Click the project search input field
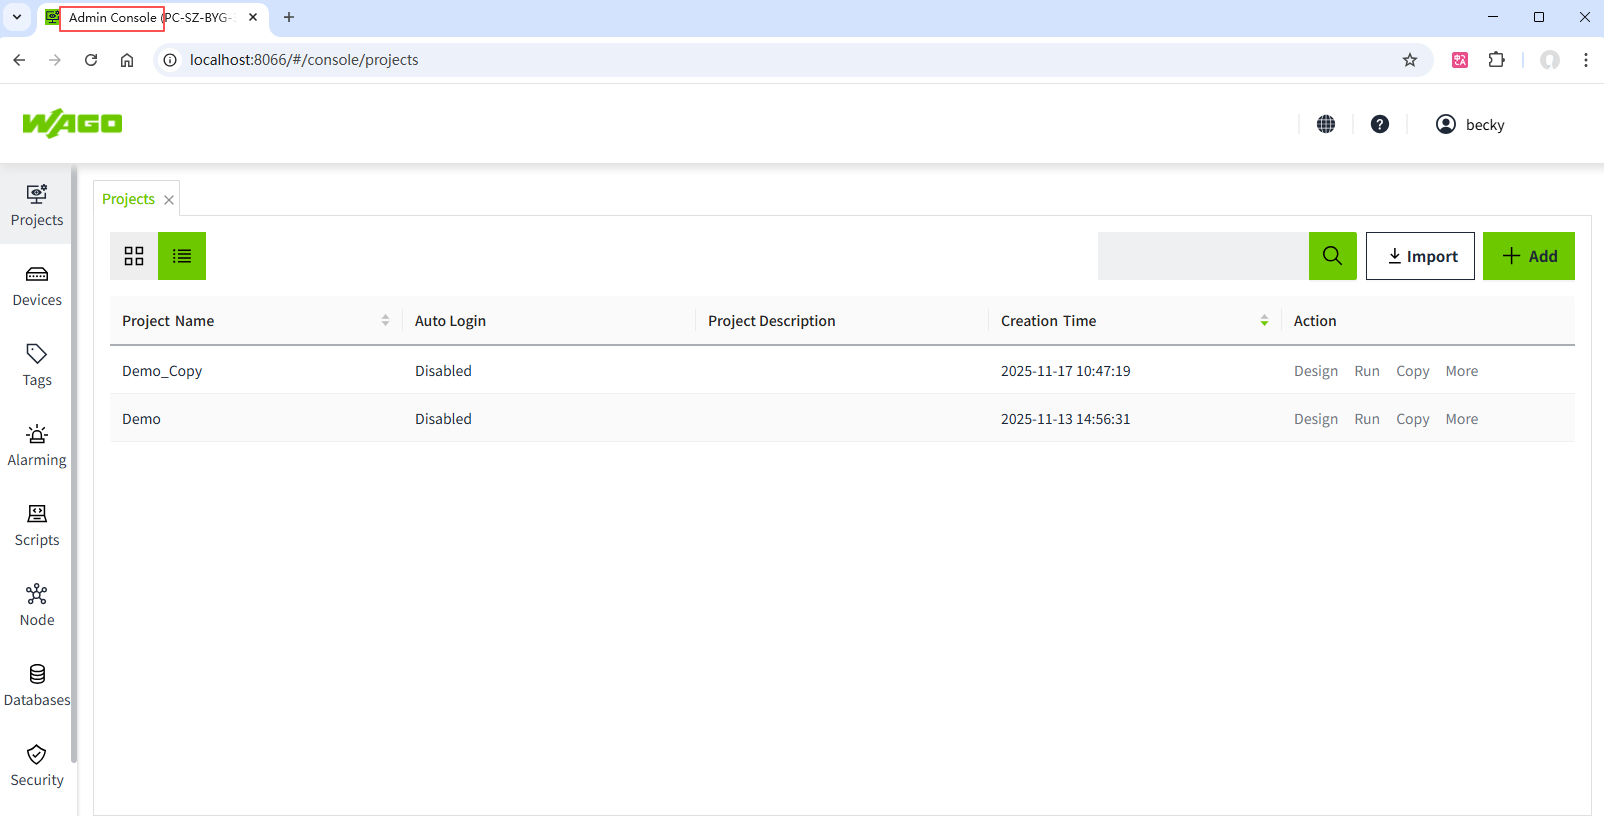The height and width of the screenshot is (816, 1604). click(1203, 256)
